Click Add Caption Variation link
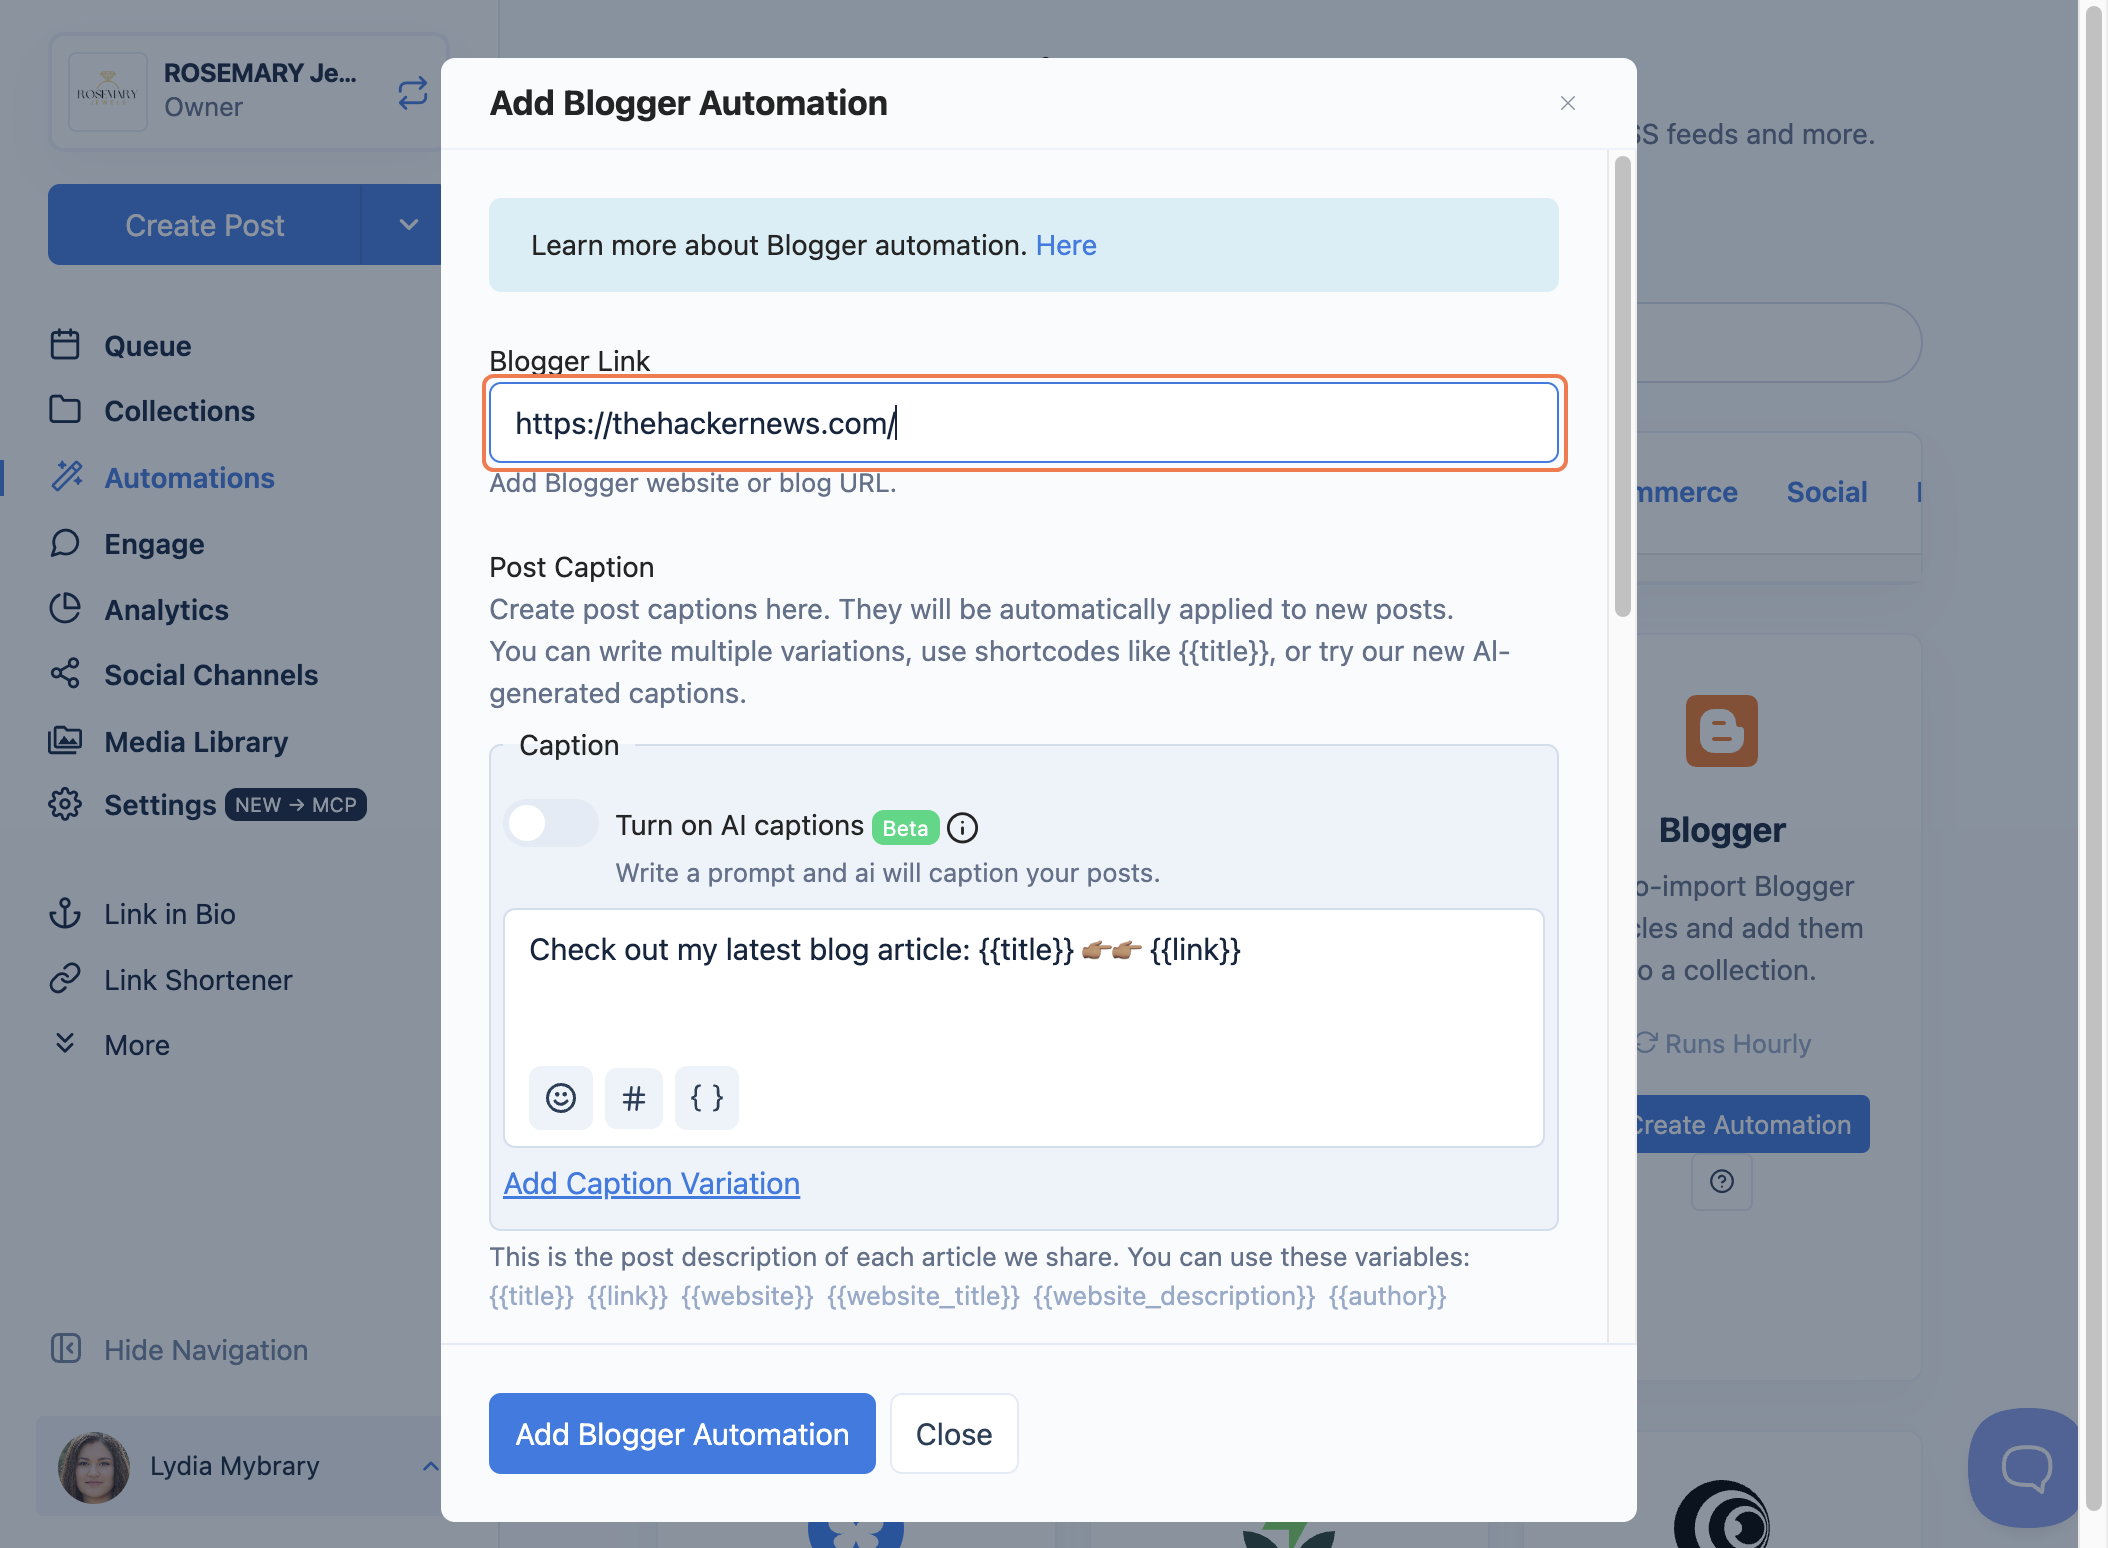 pos(652,1183)
